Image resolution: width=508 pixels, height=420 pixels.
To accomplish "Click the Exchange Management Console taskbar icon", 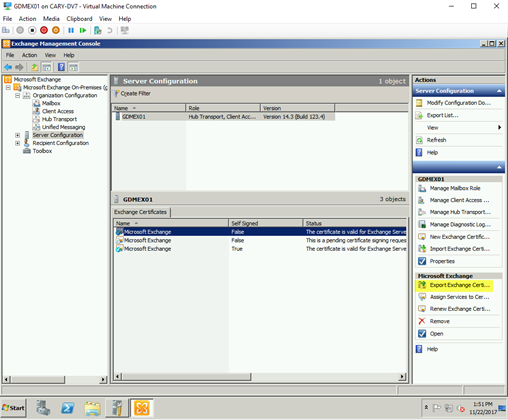I will point(142,408).
